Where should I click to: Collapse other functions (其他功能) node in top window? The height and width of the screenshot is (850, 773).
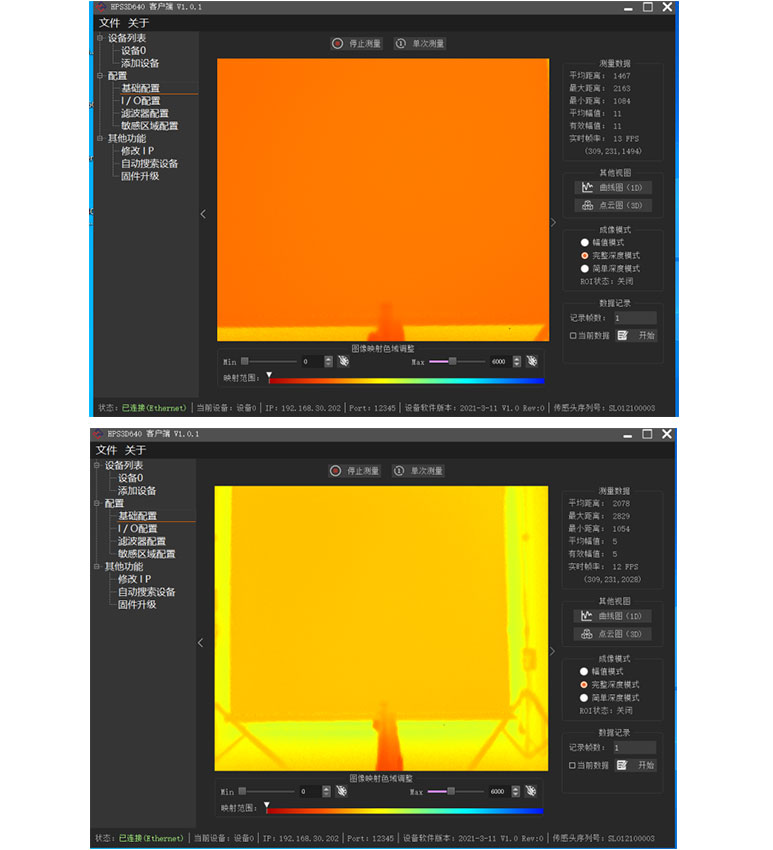pos(100,138)
